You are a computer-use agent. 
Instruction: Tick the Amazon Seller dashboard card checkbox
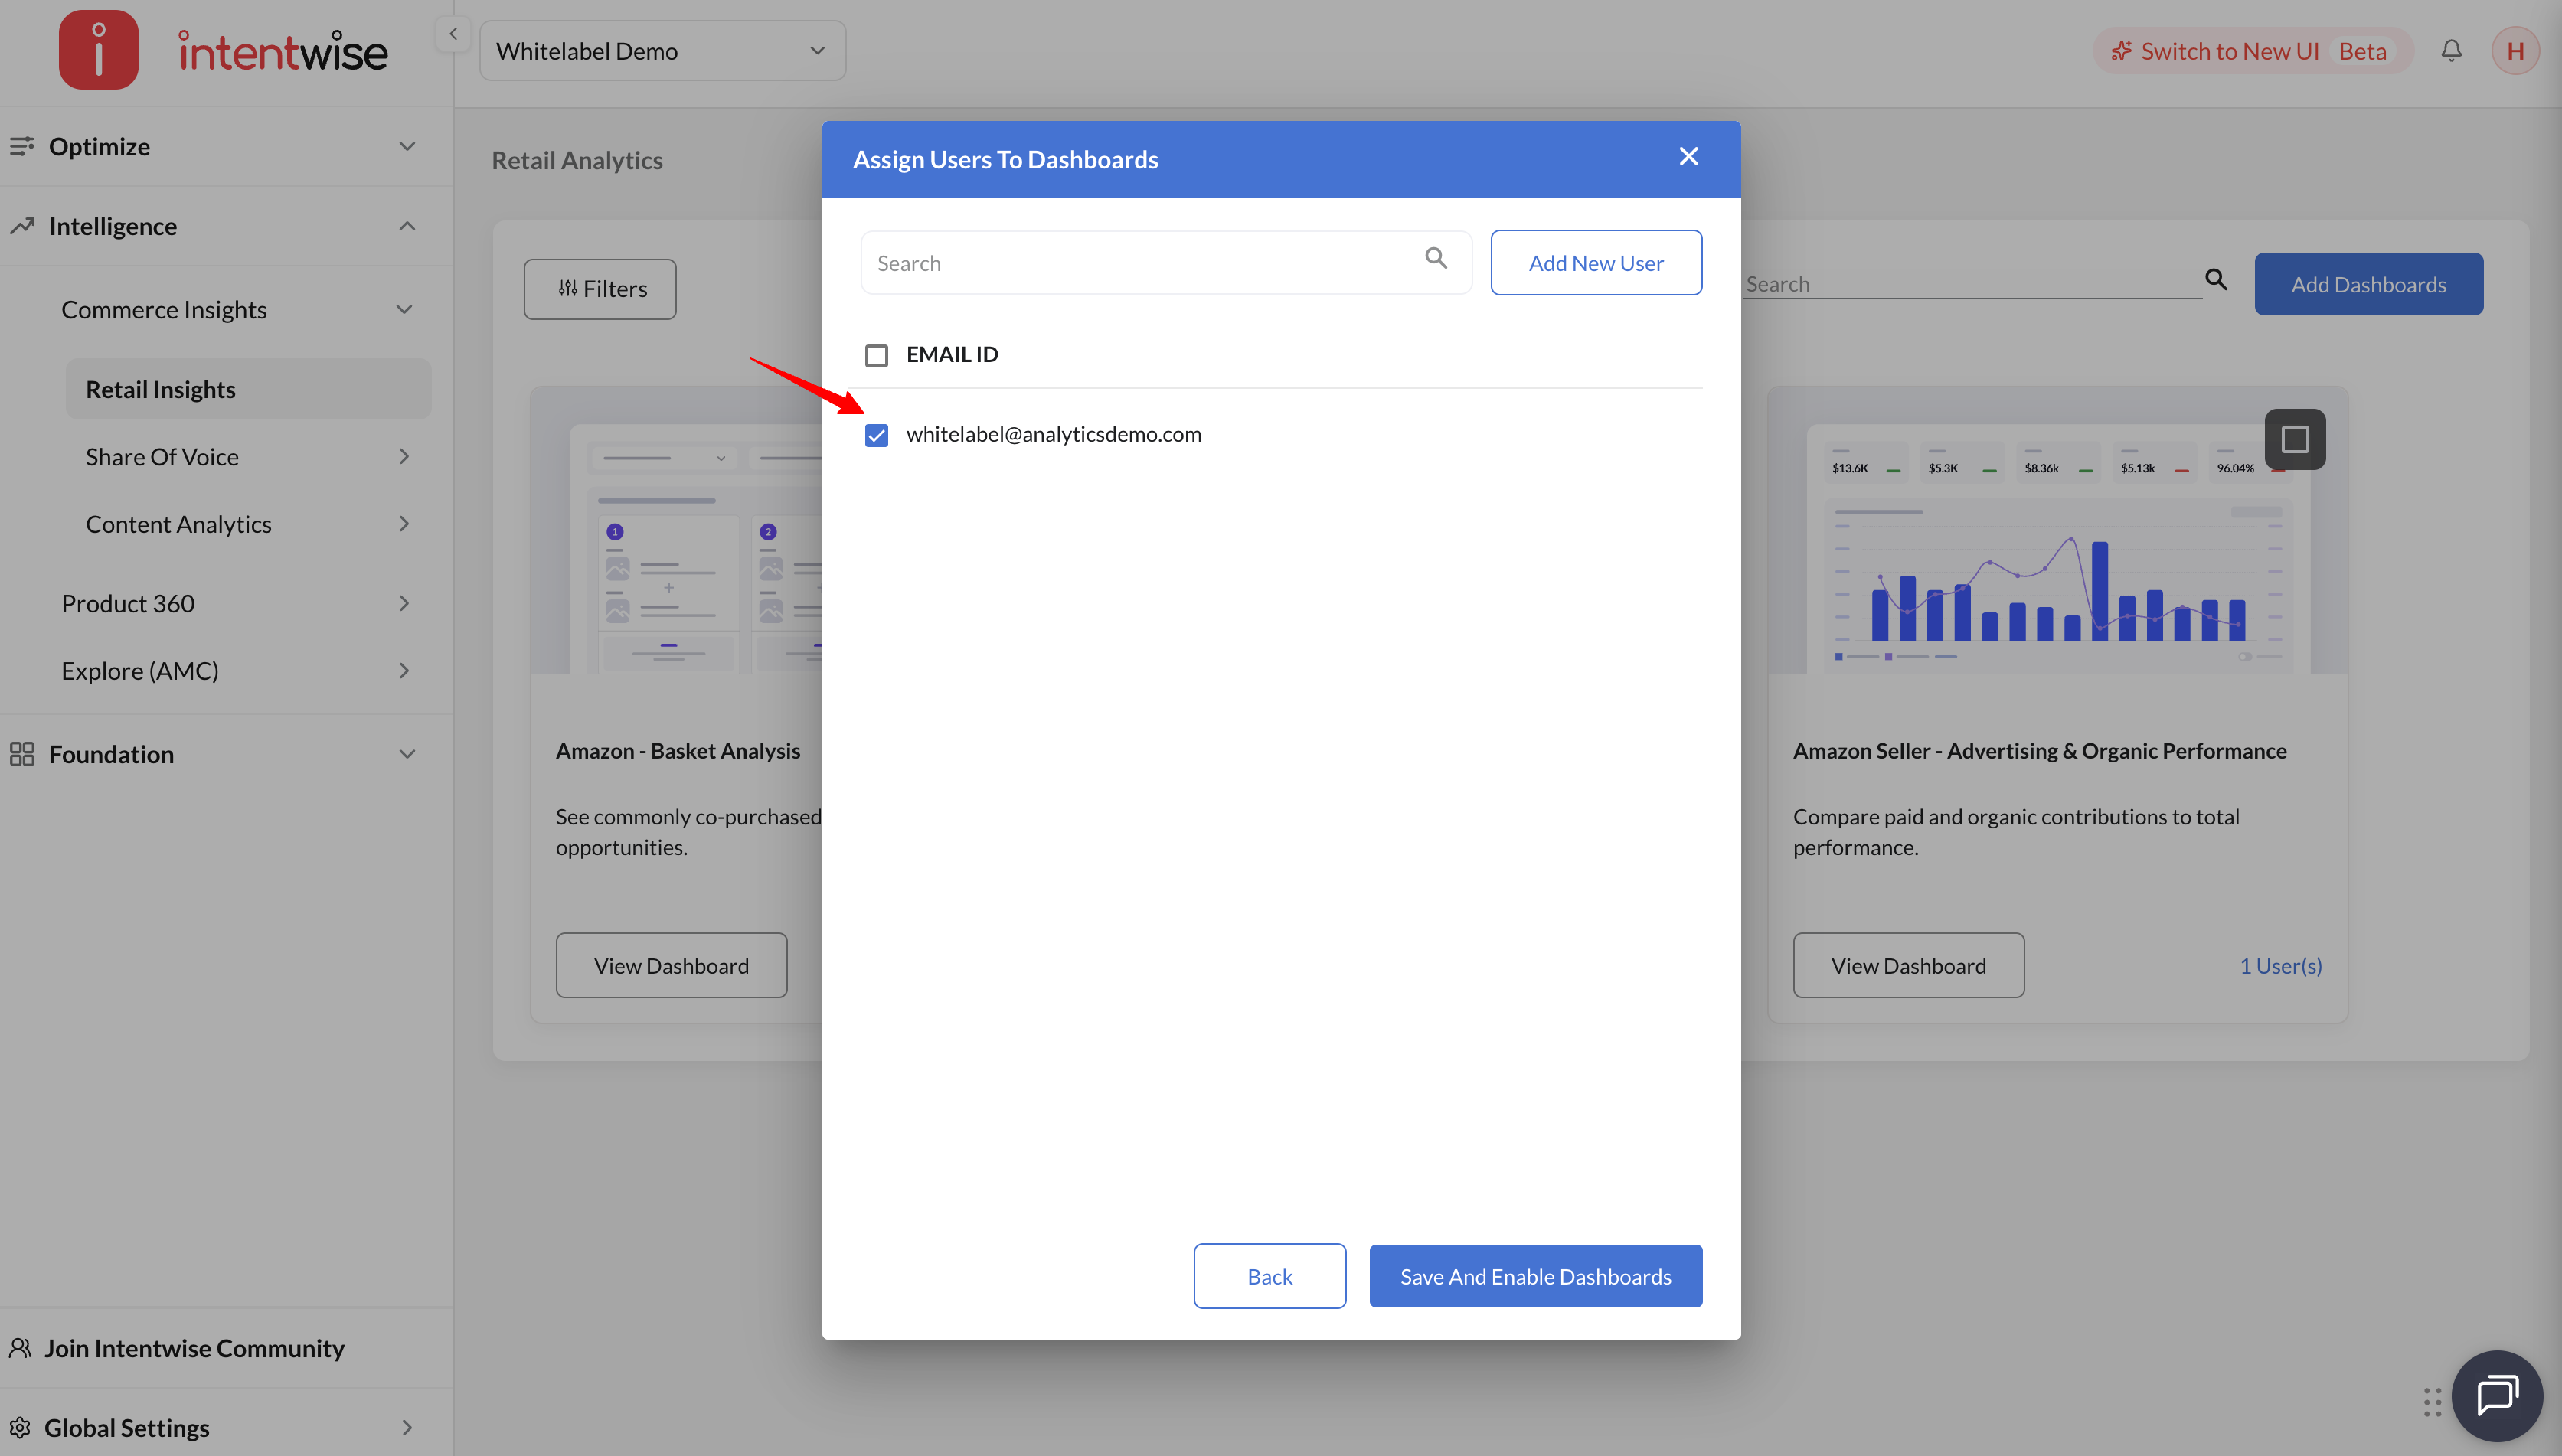click(x=2295, y=439)
